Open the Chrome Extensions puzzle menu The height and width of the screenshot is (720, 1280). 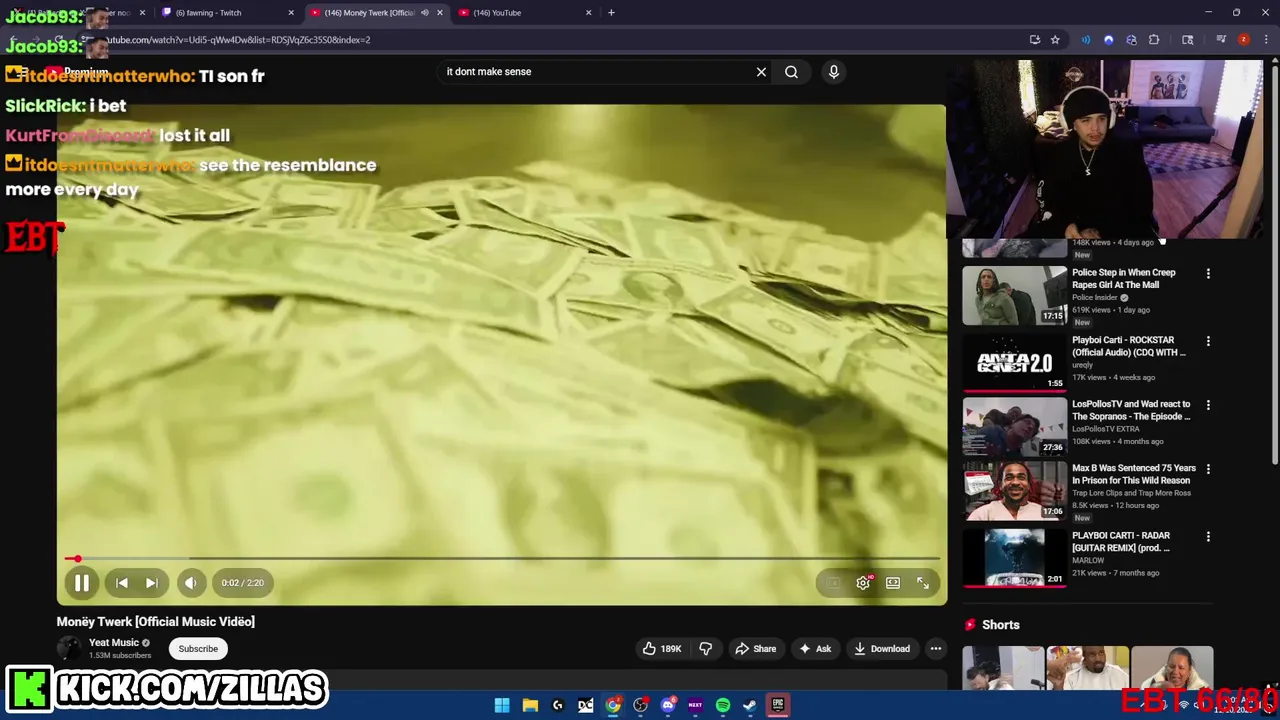(x=1154, y=40)
